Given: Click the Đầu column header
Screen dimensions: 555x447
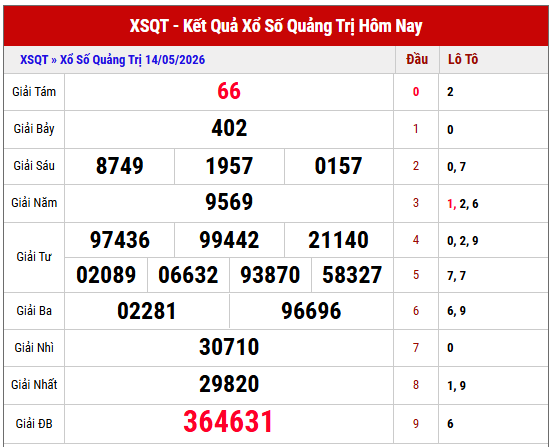Looking at the screenshot, I should point(417,59).
